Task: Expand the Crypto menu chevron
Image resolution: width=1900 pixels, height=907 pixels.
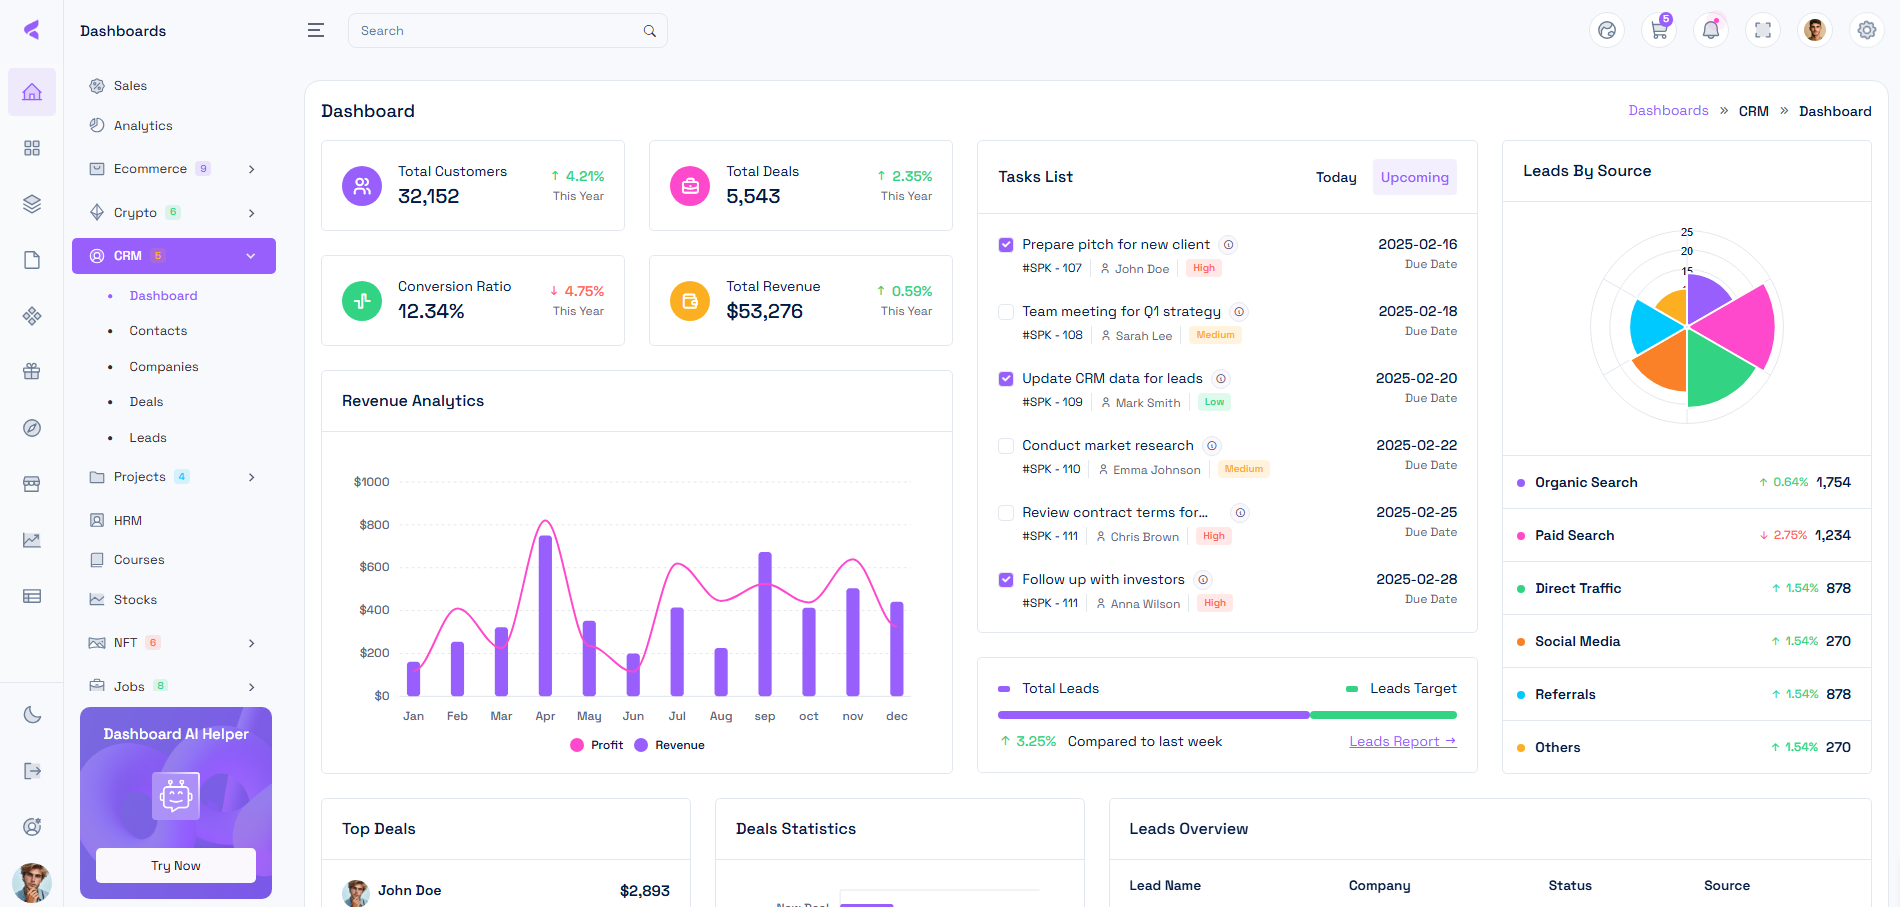Action: click(x=251, y=213)
